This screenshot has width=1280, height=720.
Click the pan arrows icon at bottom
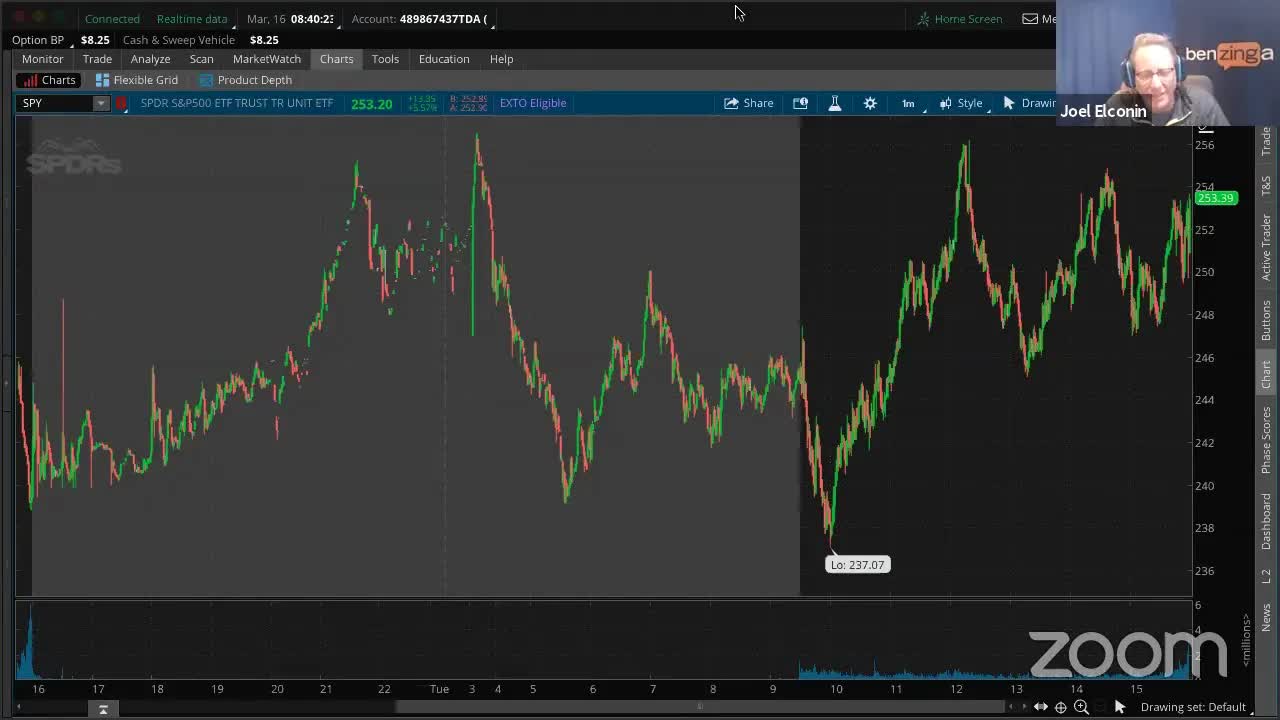point(1041,707)
